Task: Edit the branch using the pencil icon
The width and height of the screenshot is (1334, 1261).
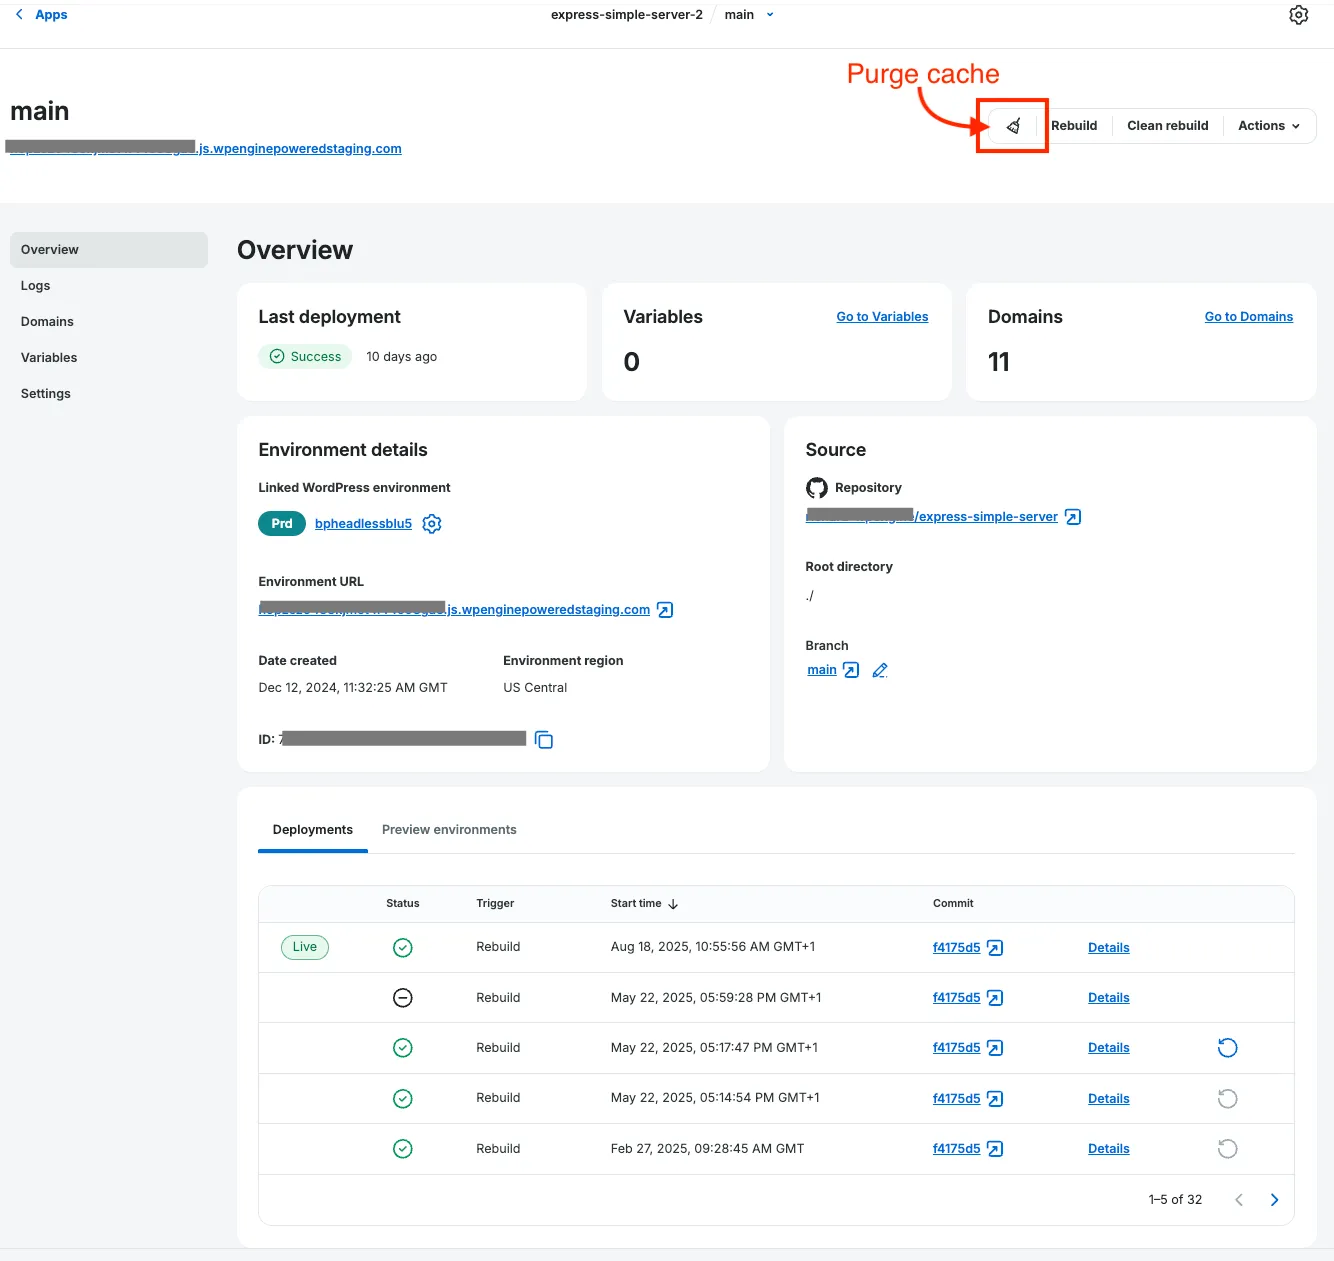Action: click(880, 670)
